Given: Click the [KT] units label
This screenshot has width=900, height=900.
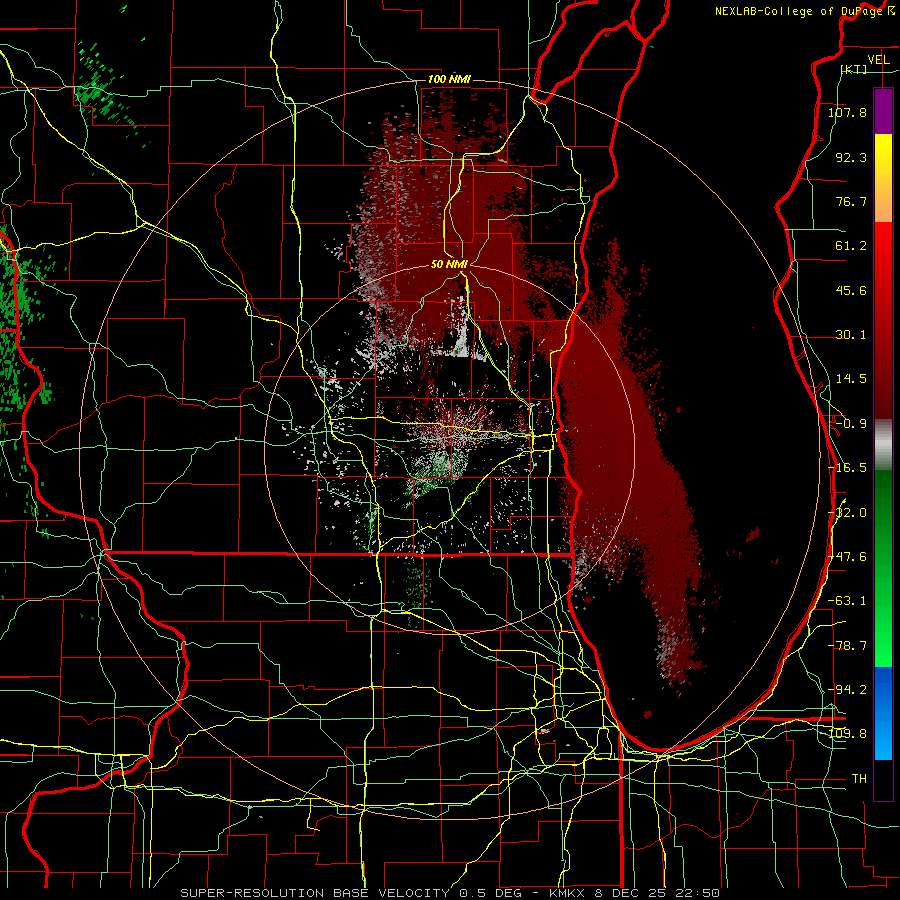Looking at the screenshot, I should (x=853, y=69).
